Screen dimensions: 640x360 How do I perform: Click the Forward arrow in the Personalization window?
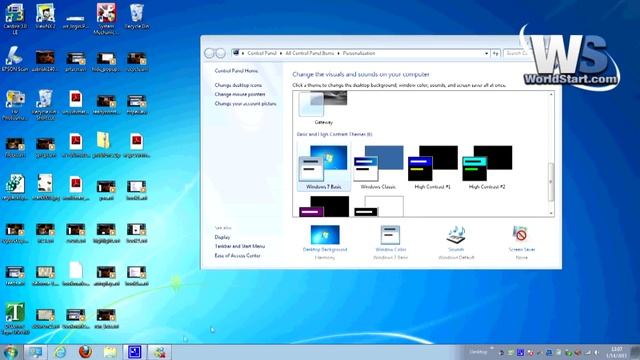(220, 53)
